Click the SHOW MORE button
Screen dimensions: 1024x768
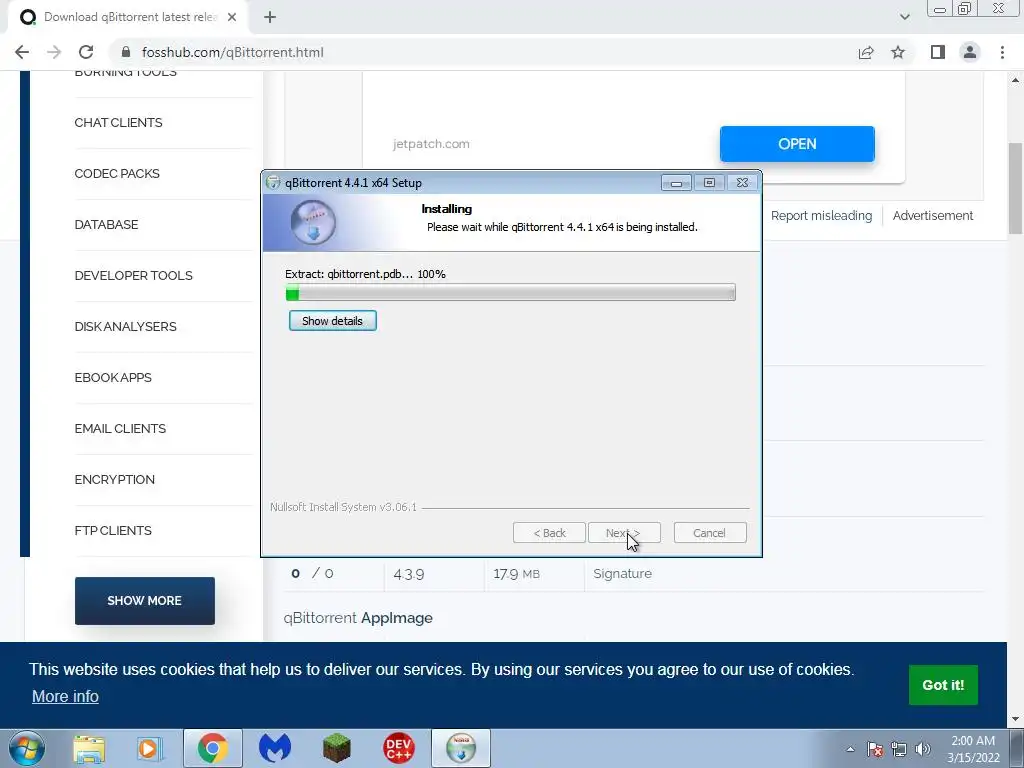[144, 601]
